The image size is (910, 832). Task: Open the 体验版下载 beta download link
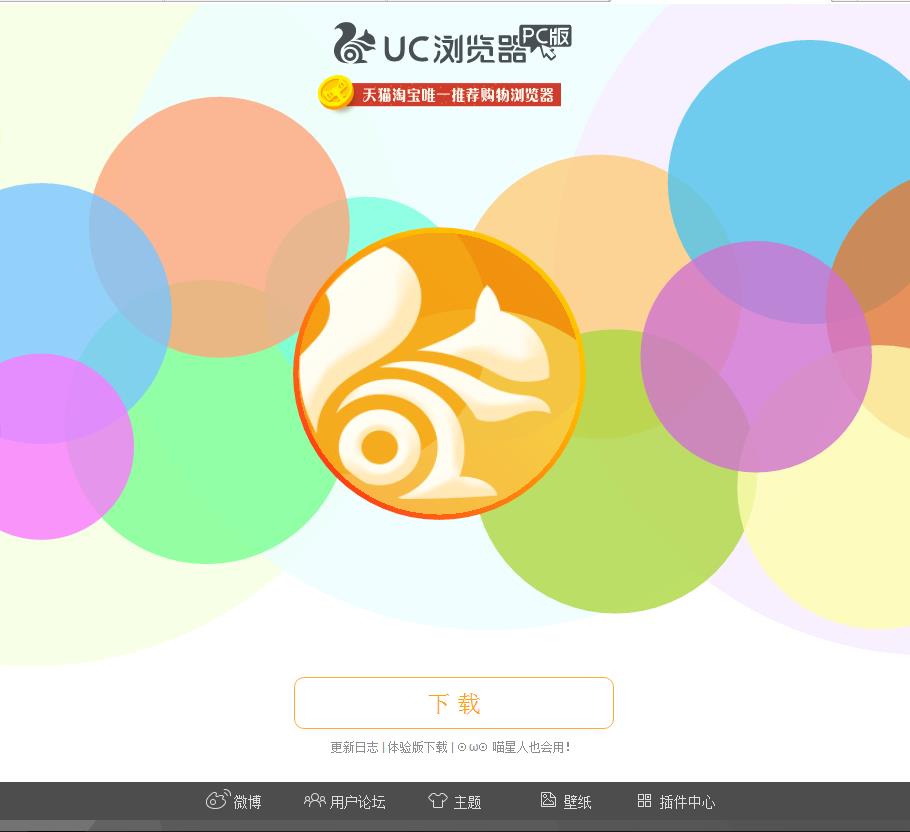(418, 747)
